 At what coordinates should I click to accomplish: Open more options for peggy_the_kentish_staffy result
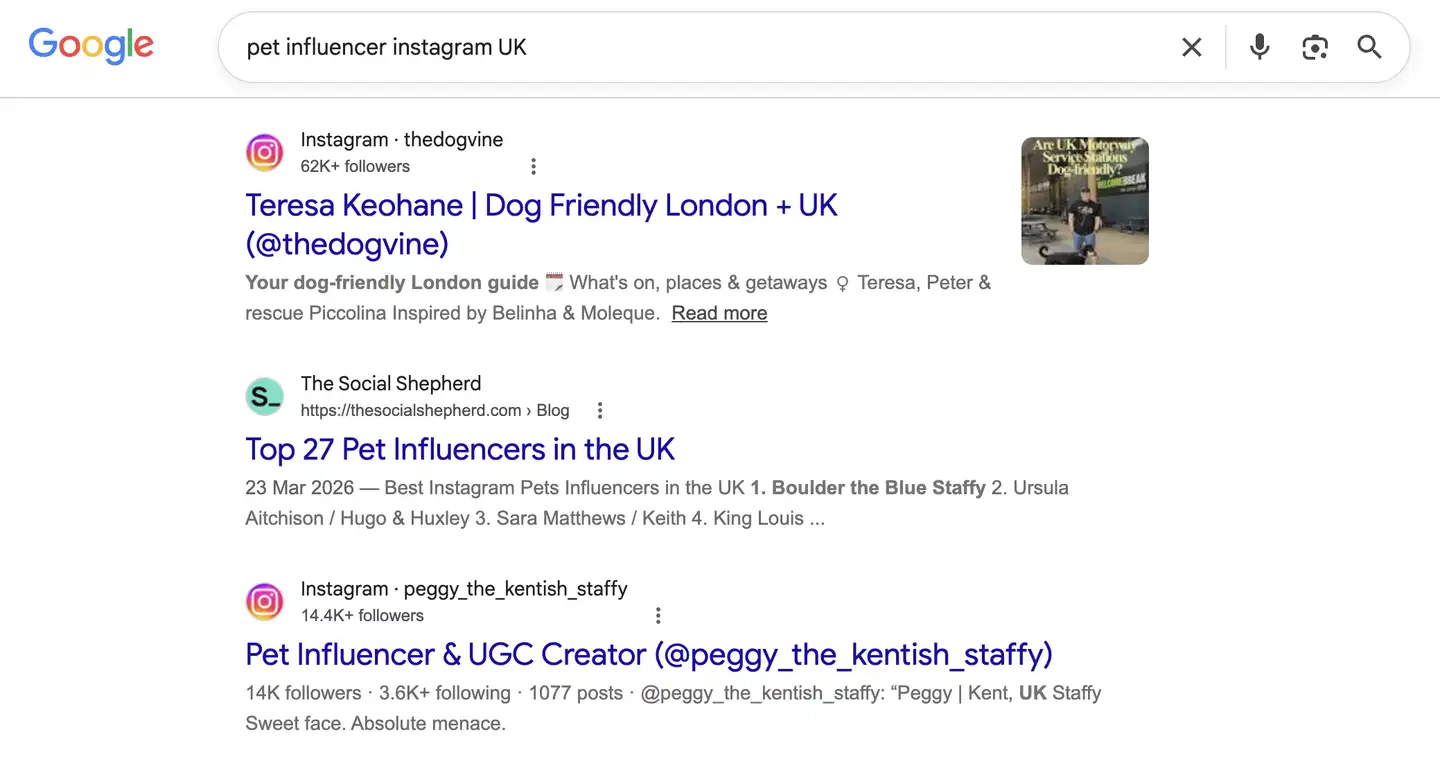click(x=658, y=615)
